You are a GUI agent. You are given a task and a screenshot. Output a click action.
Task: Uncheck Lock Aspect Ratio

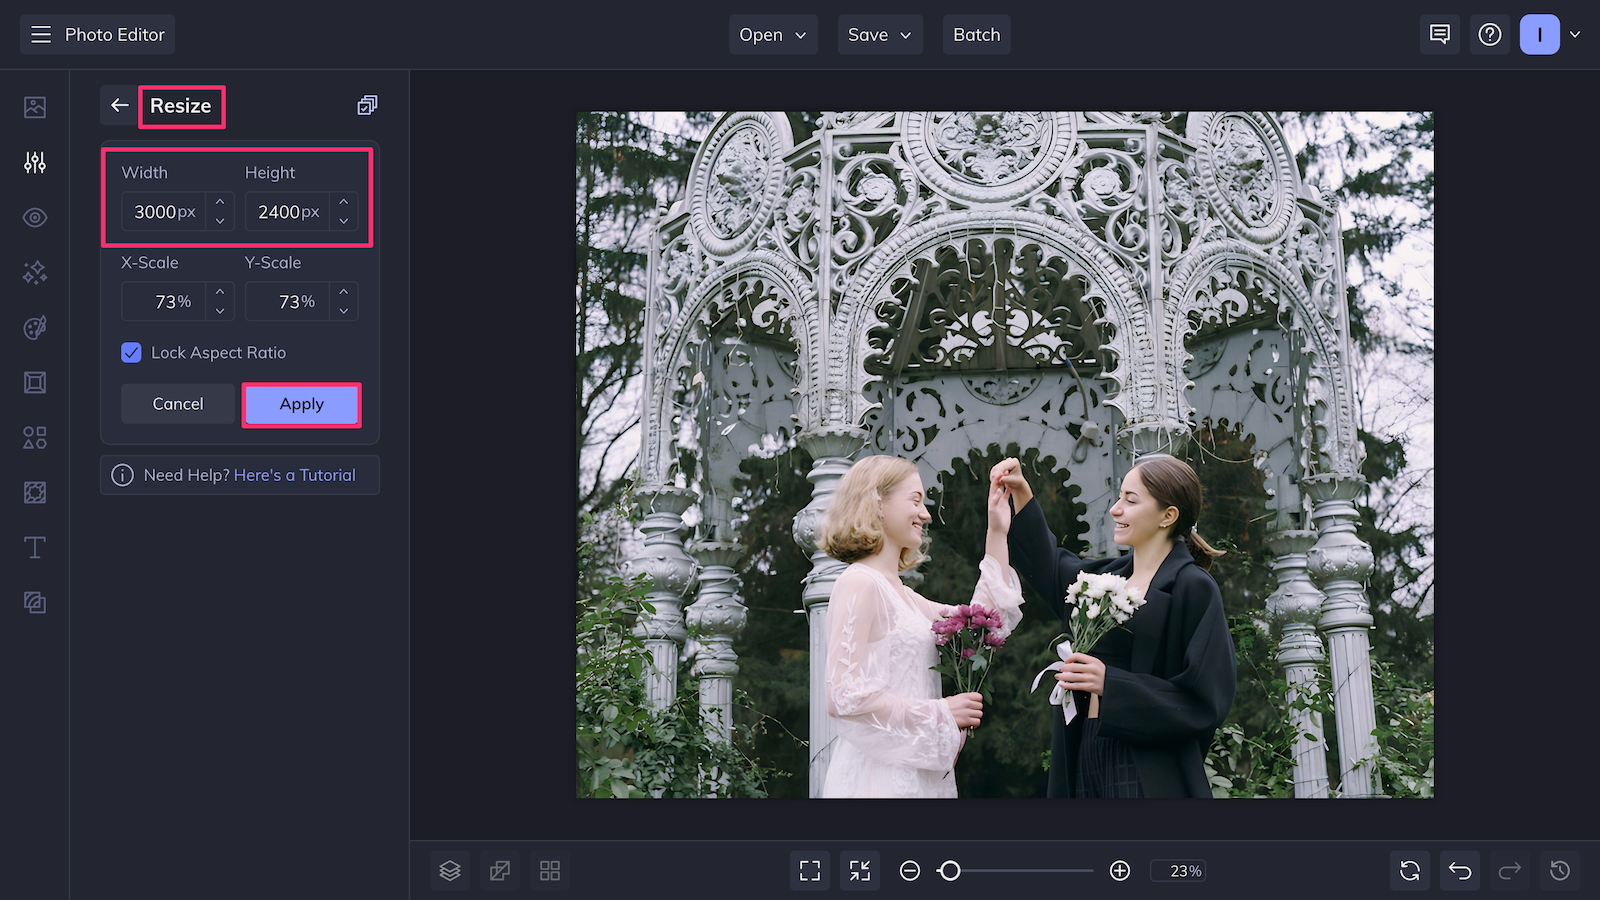(131, 352)
